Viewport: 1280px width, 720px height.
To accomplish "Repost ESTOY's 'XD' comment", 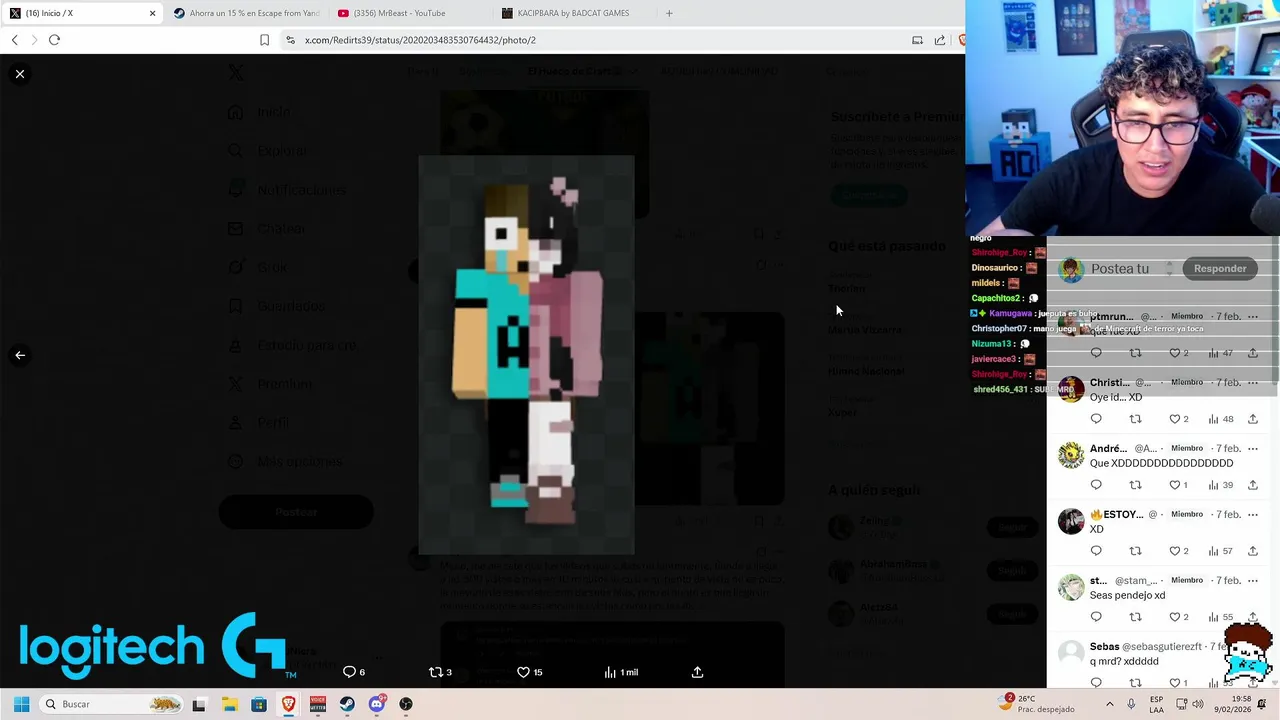I will click(1135, 551).
